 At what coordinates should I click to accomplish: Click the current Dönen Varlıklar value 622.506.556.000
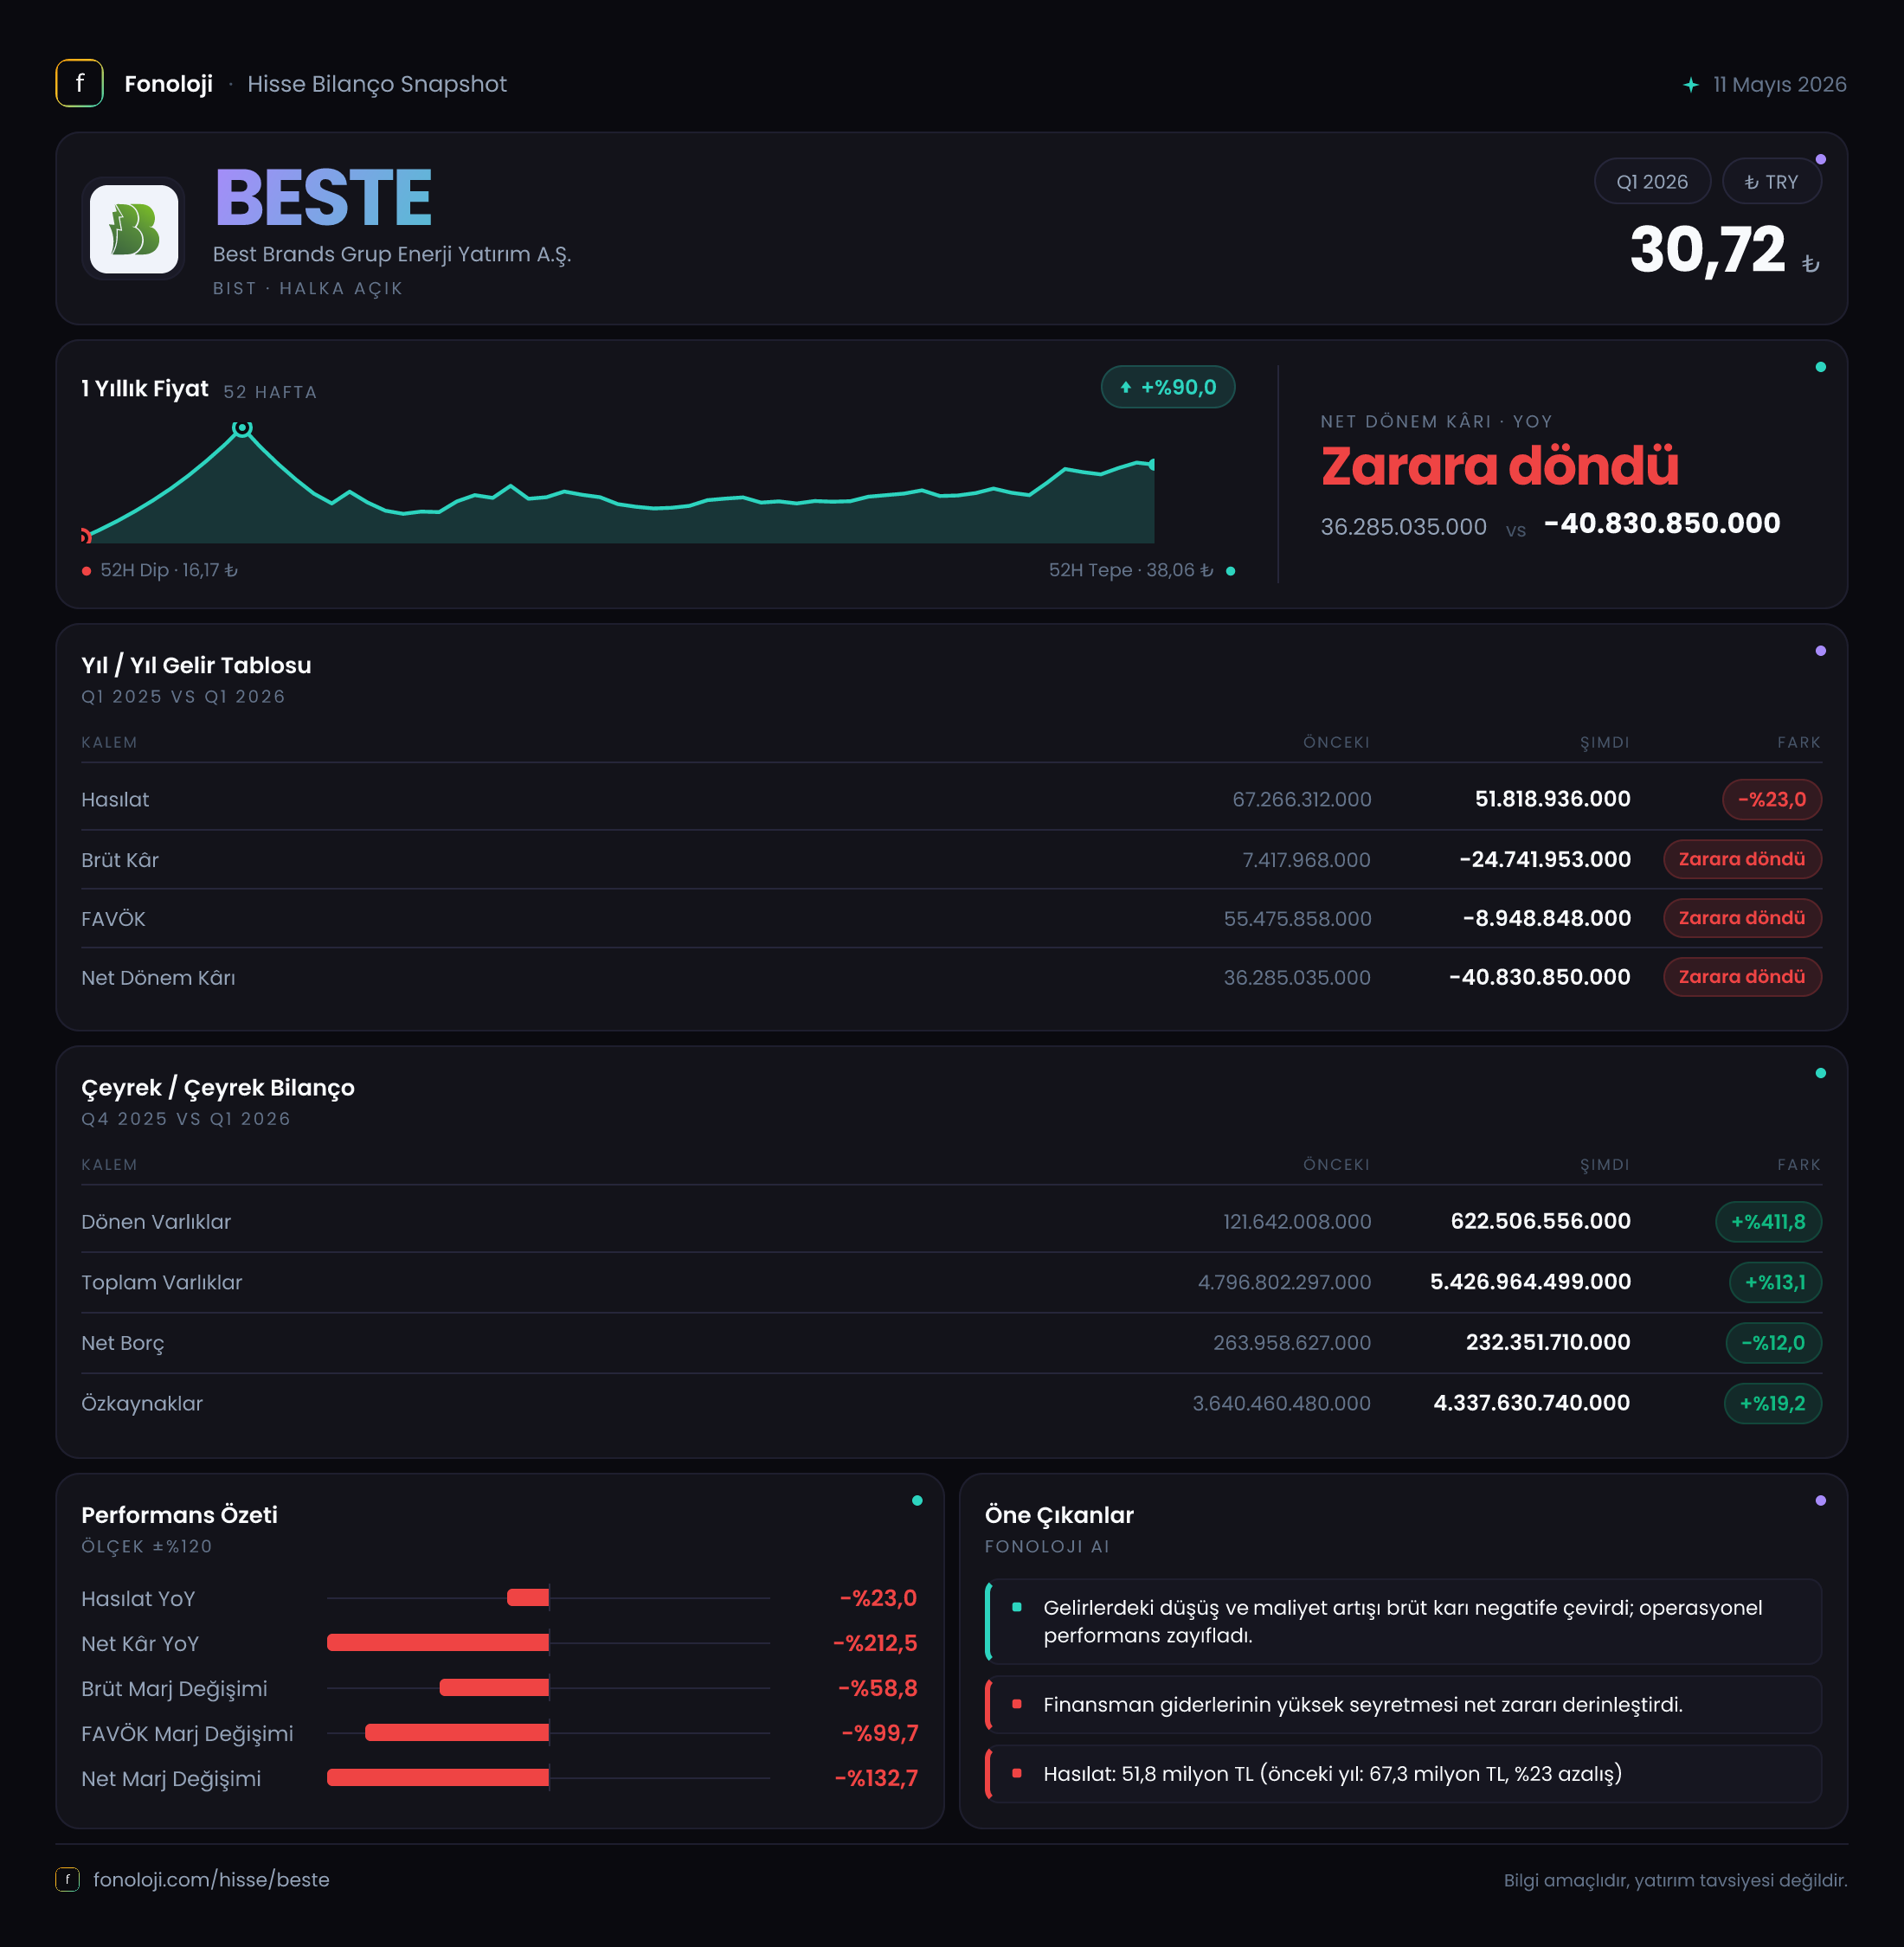click(1541, 1221)
